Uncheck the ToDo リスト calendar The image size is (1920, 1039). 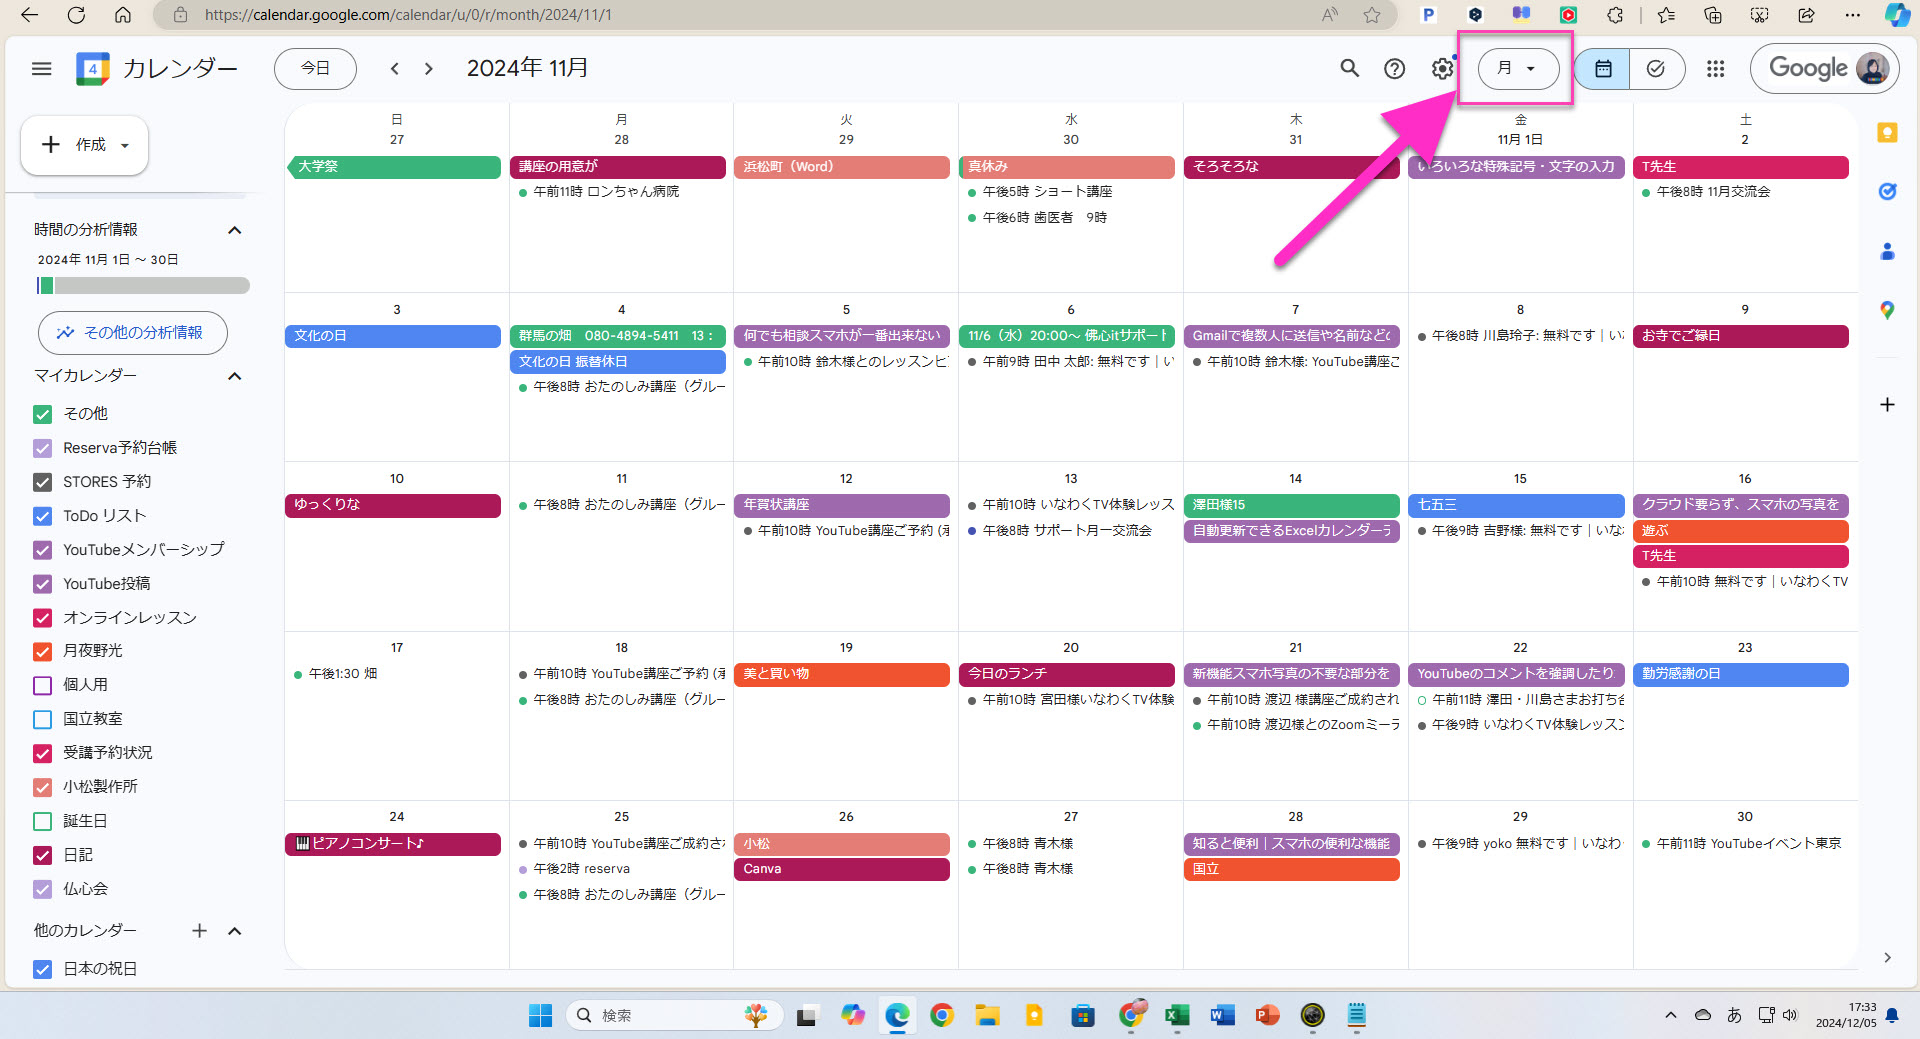42,516
